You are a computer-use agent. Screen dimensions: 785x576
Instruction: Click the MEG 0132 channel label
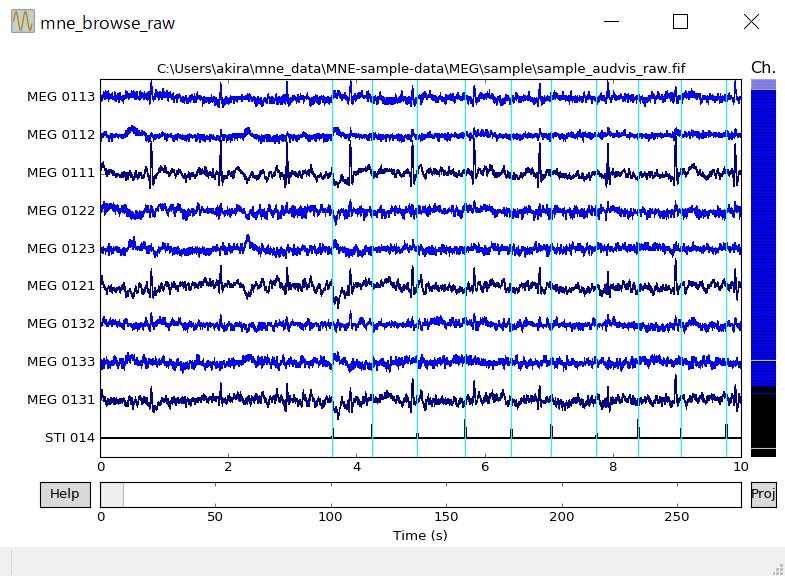click(x=61, y=324)
